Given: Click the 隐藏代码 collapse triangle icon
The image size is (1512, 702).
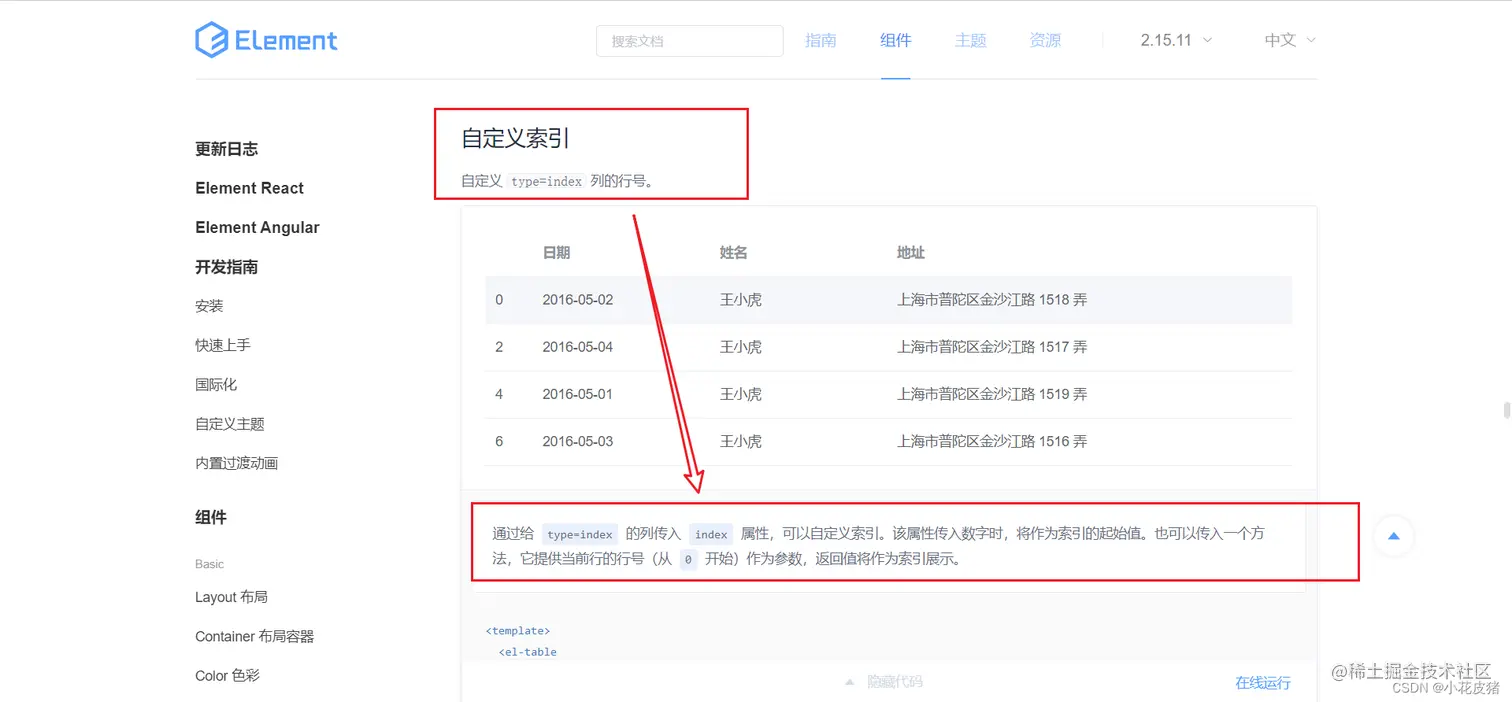Looking at the screenshot, I should click(x=849, y=682).
